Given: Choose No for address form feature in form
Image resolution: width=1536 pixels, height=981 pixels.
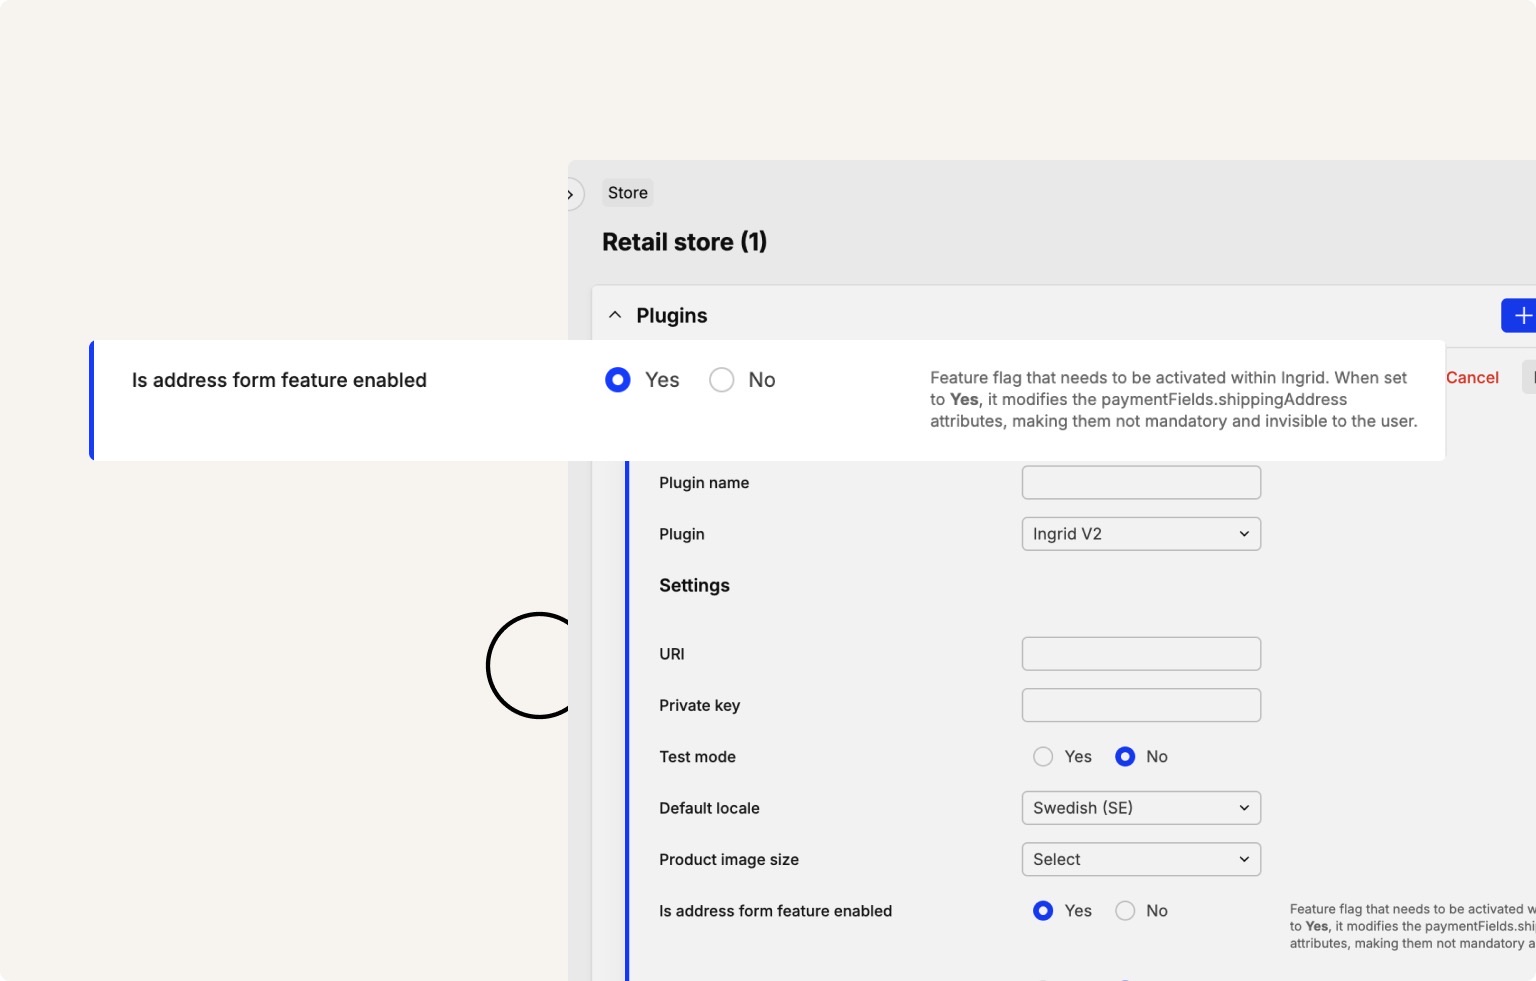Looking at the screenshot, I should pyautogui.click(x=1125, y=911).
